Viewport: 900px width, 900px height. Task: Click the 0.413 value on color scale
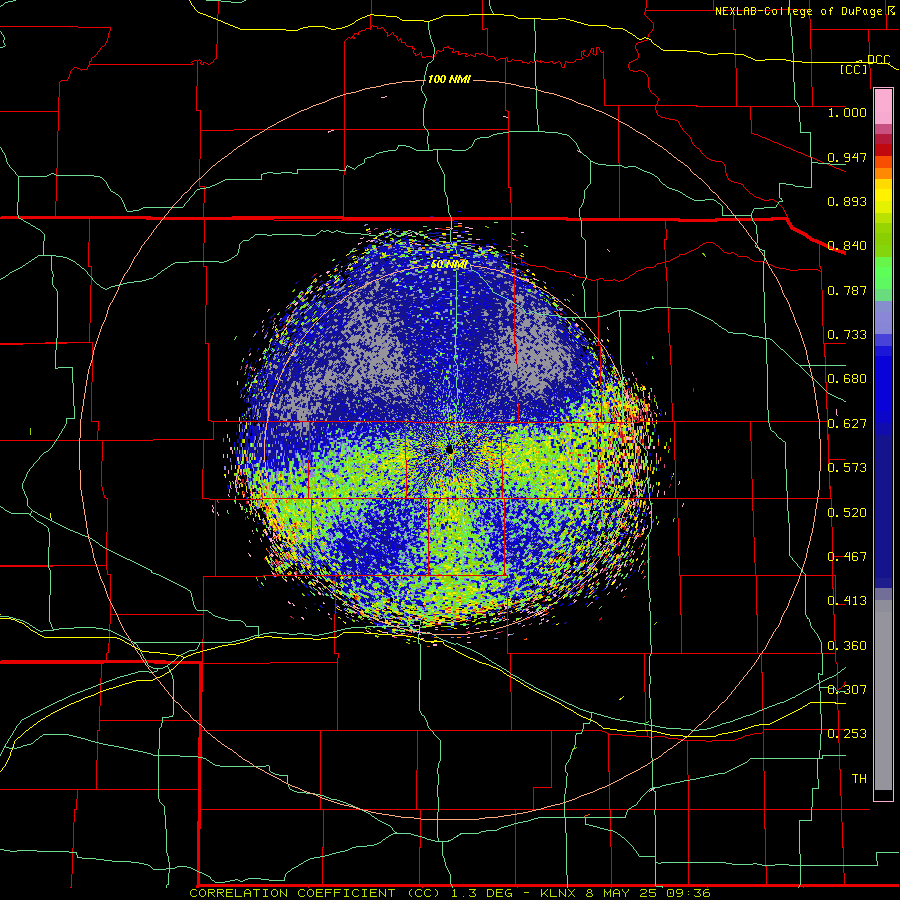coord(847,601)
